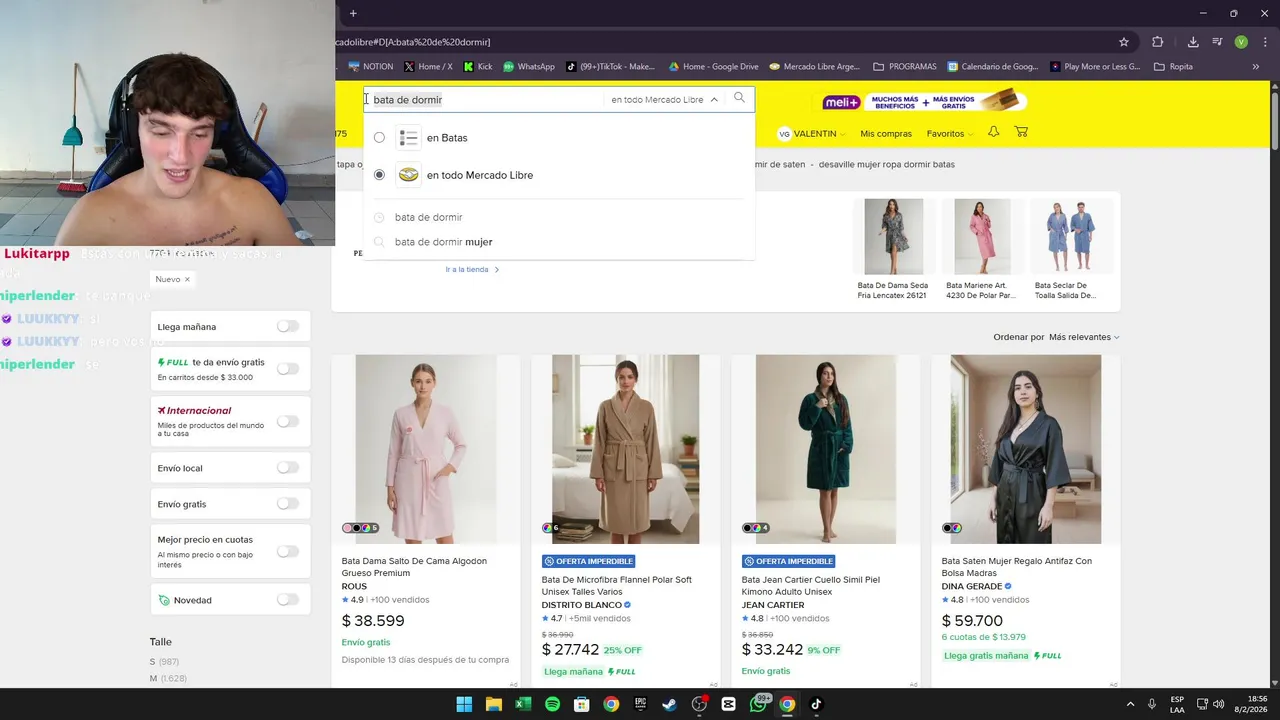Choose the "bata de dormir mujer" suggestion
This screenshot has width=1280, height=720.
pyautogui.click(x=443, y=242)
